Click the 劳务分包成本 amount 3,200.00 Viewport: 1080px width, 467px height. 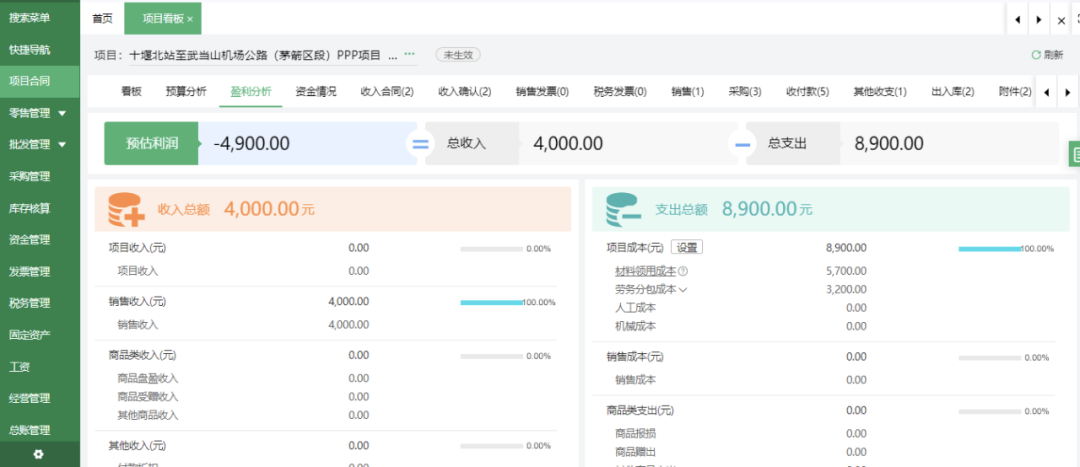[x=846, y=290]
